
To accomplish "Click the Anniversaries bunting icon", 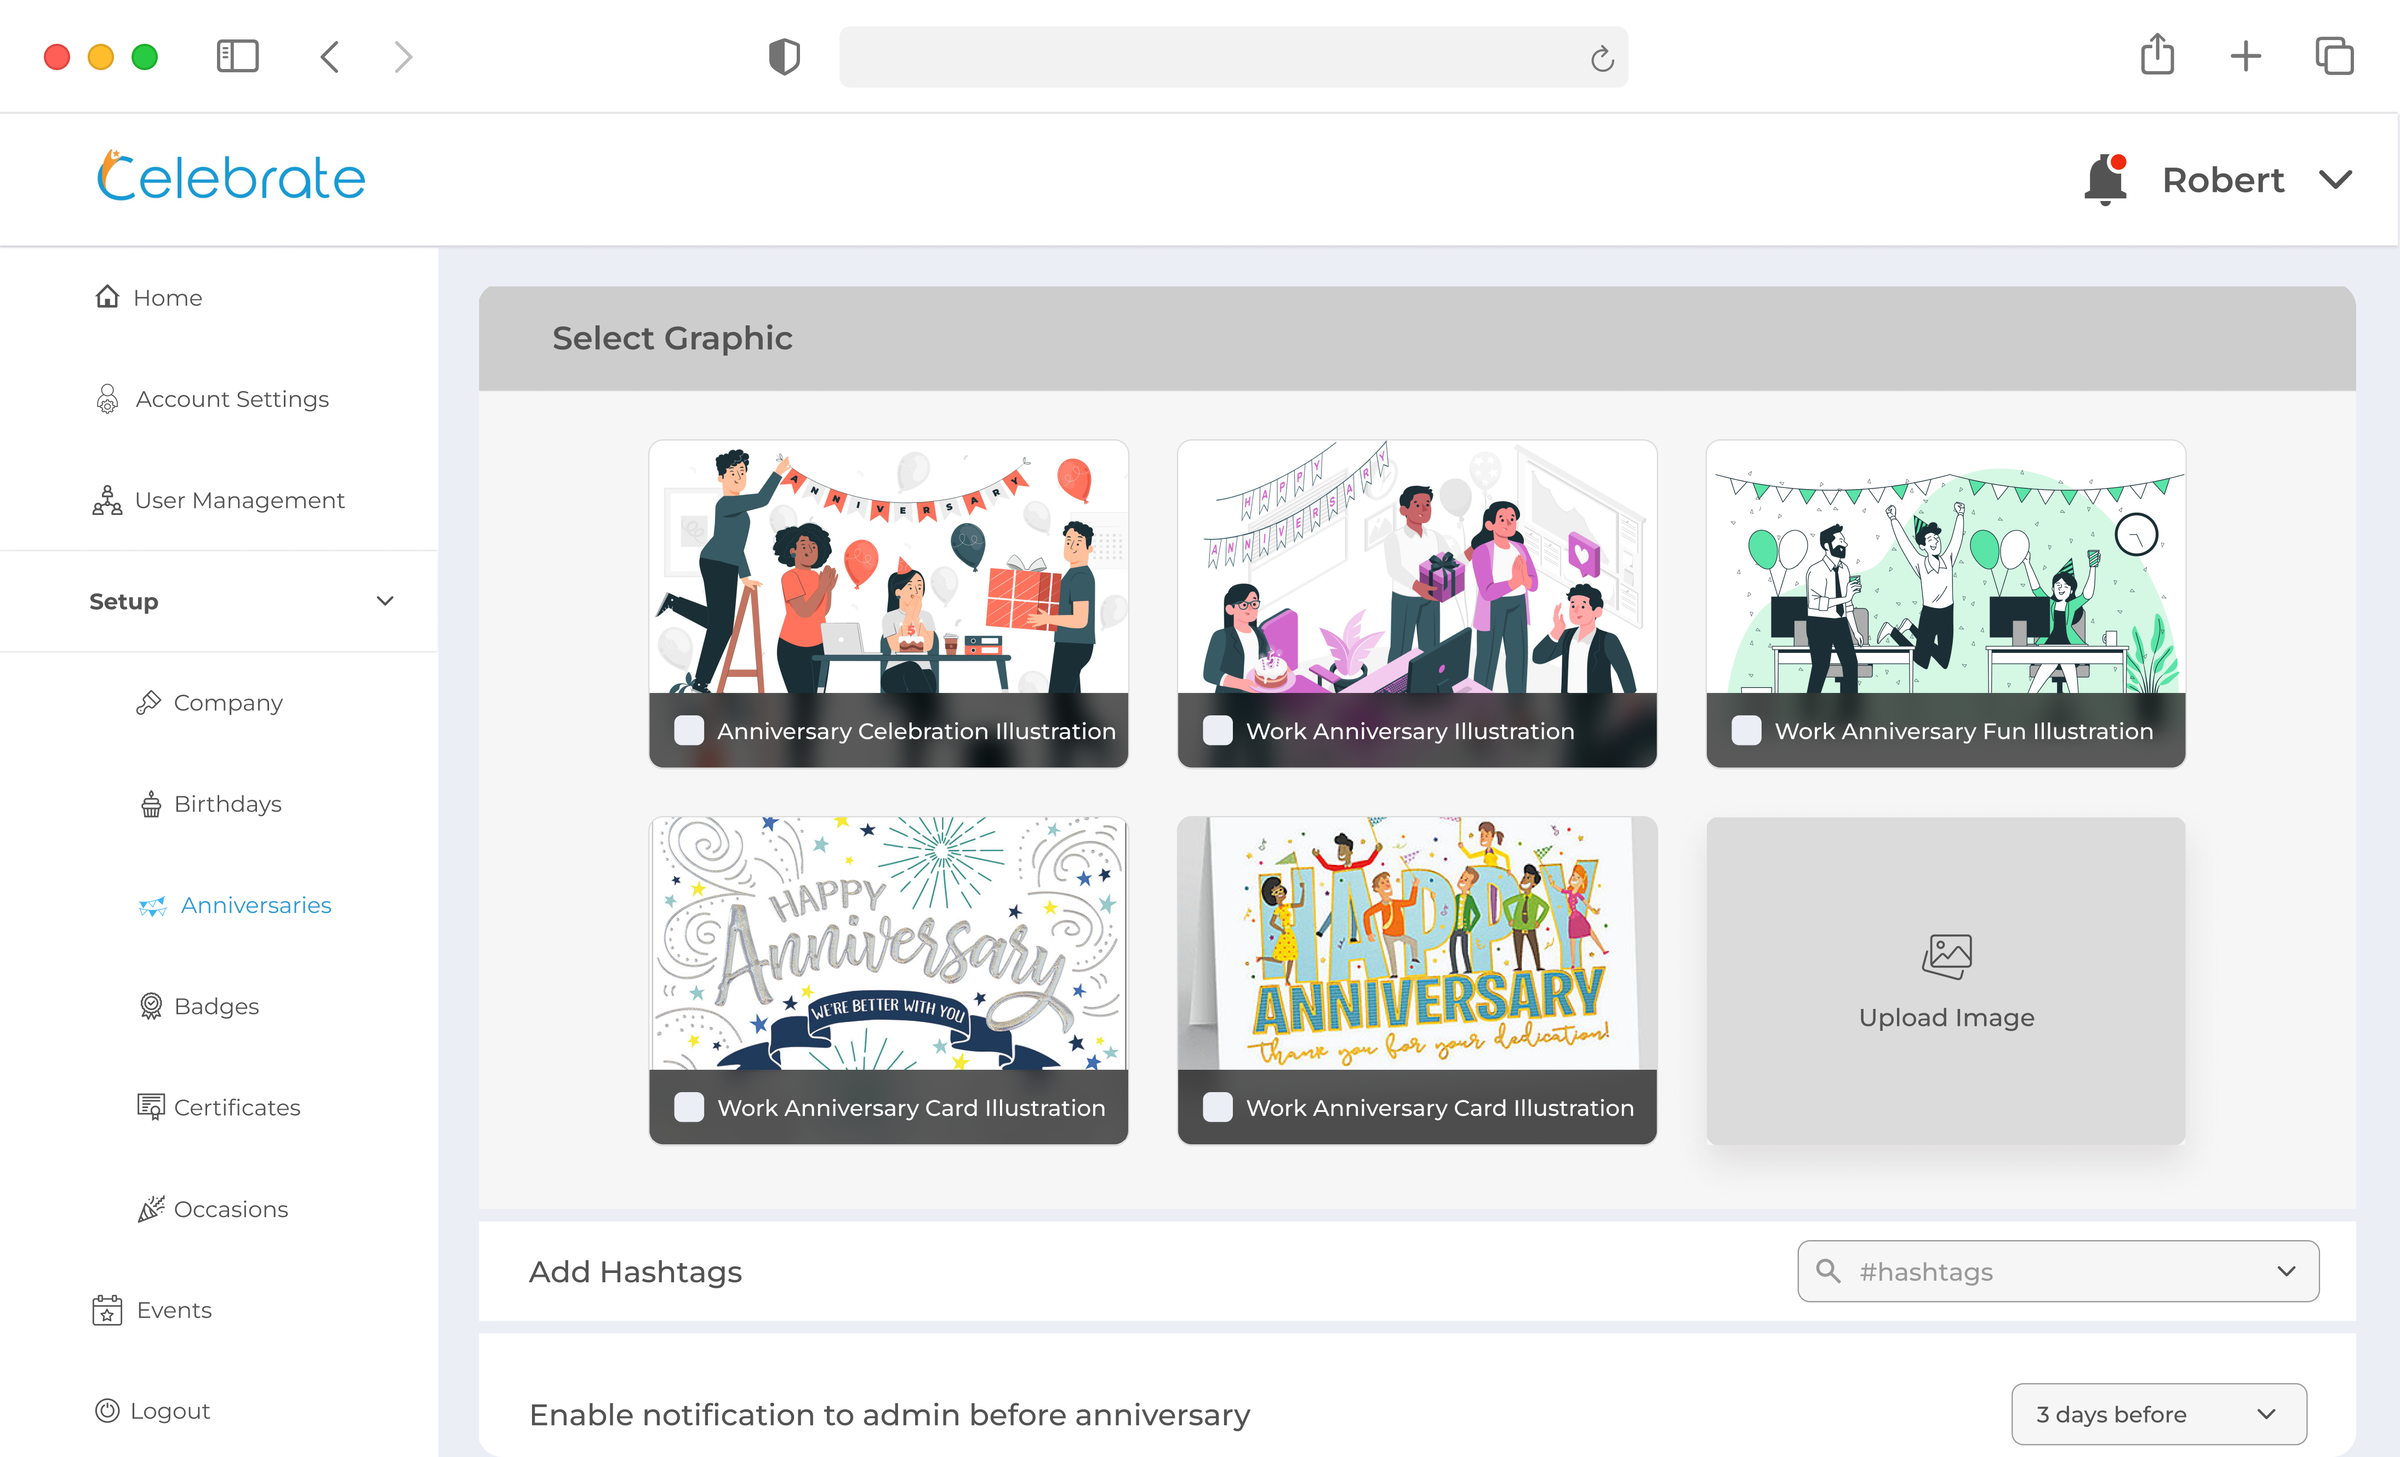I will pyautogui.click(x=152, y=906).
